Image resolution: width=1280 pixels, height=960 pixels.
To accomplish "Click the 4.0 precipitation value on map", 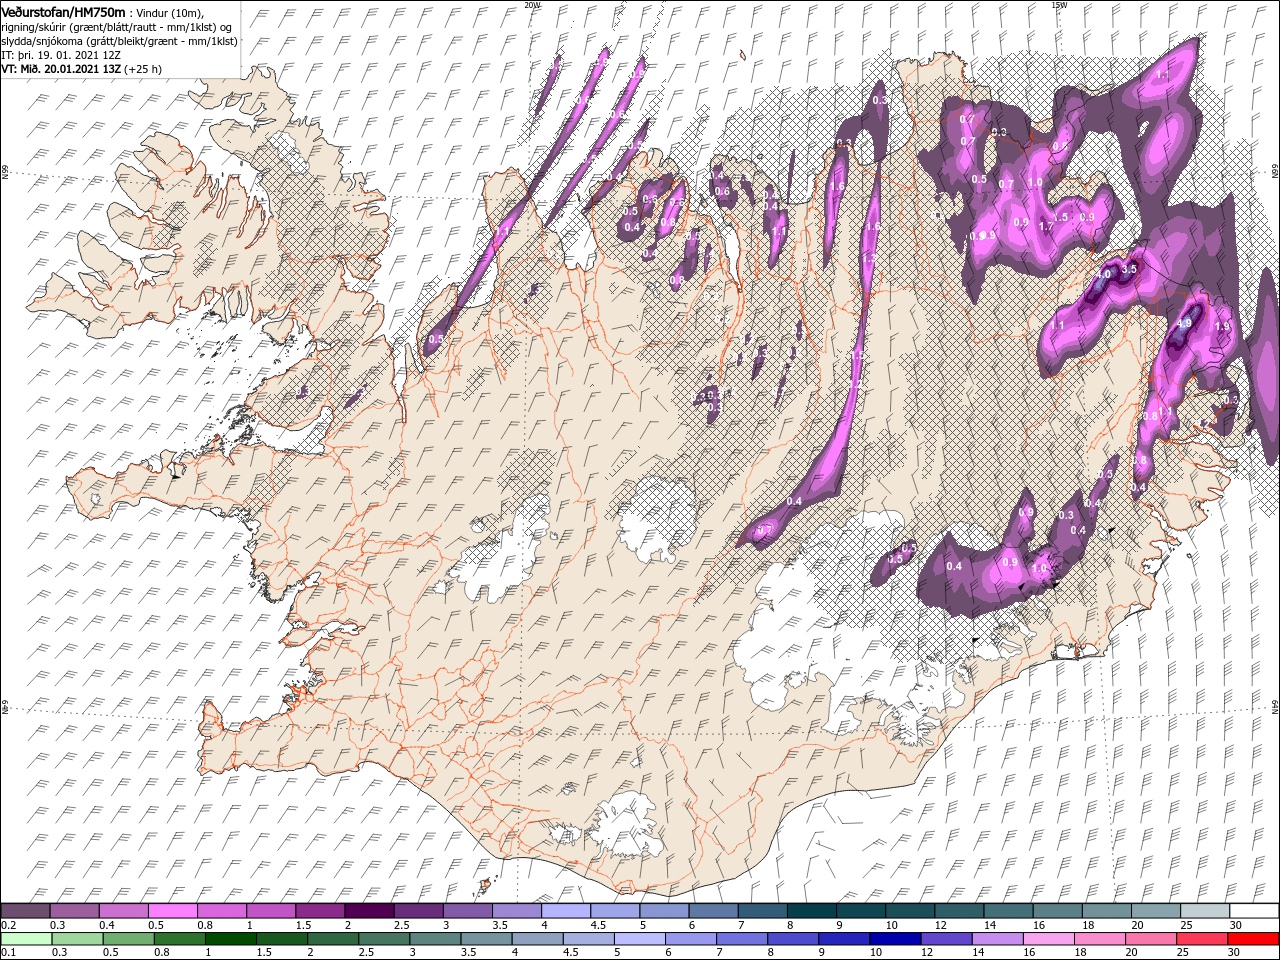I will click(x=1104, y=273).
